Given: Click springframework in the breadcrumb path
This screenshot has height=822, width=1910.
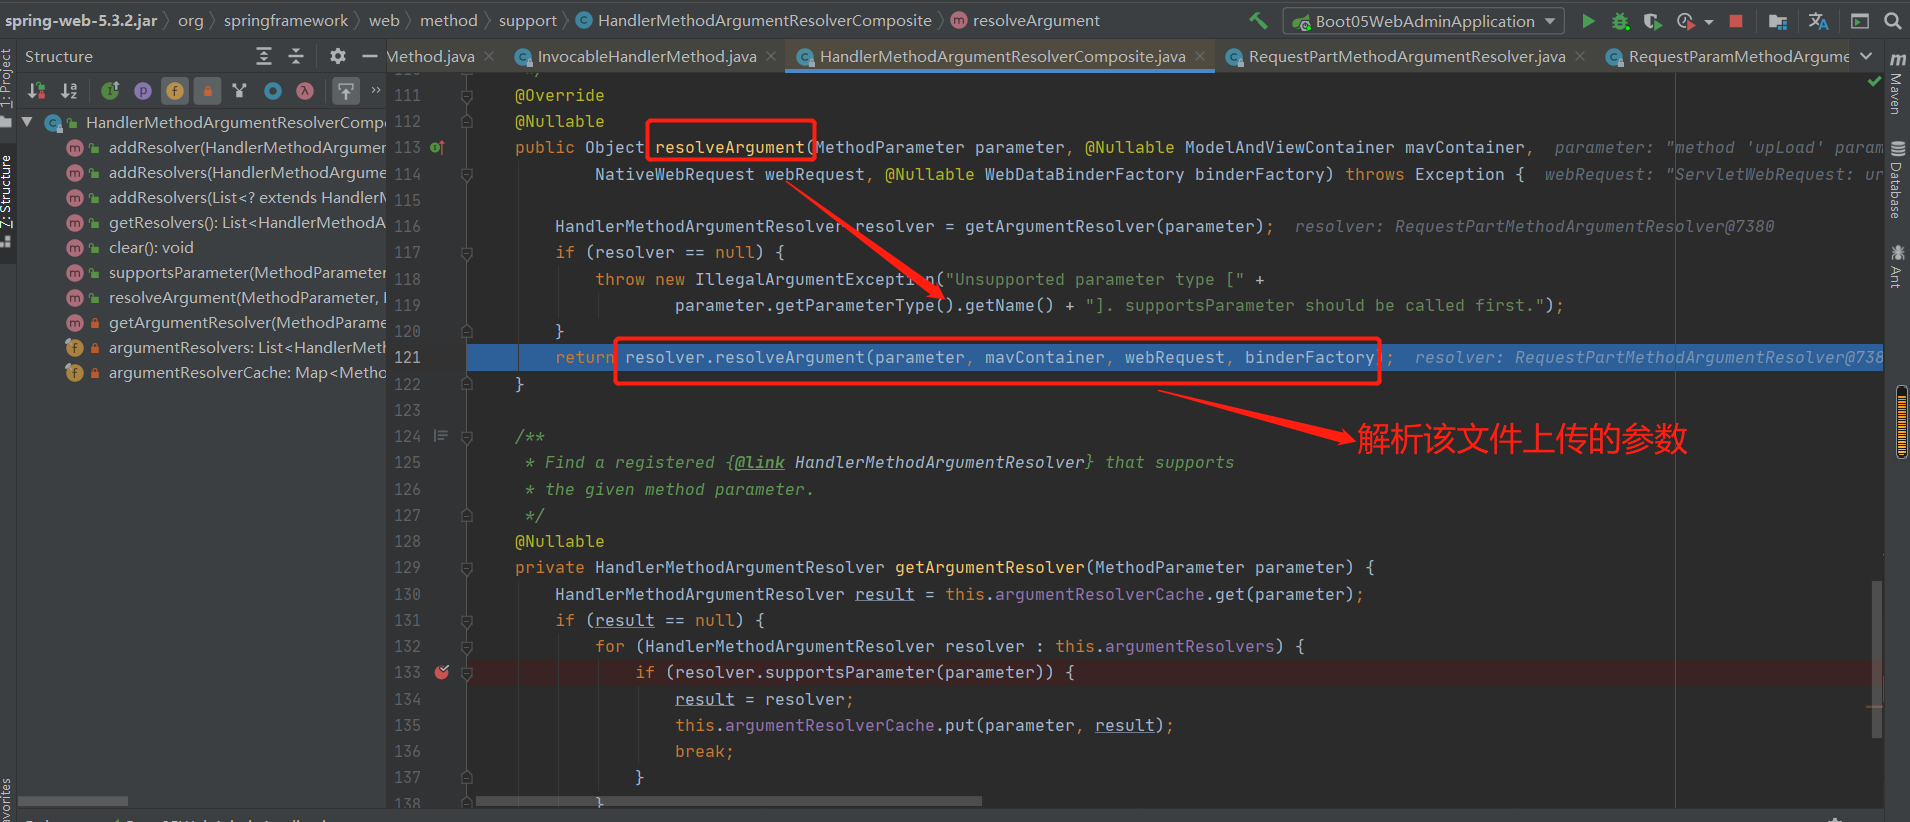Looking at the screenshot, I should 286,21.
